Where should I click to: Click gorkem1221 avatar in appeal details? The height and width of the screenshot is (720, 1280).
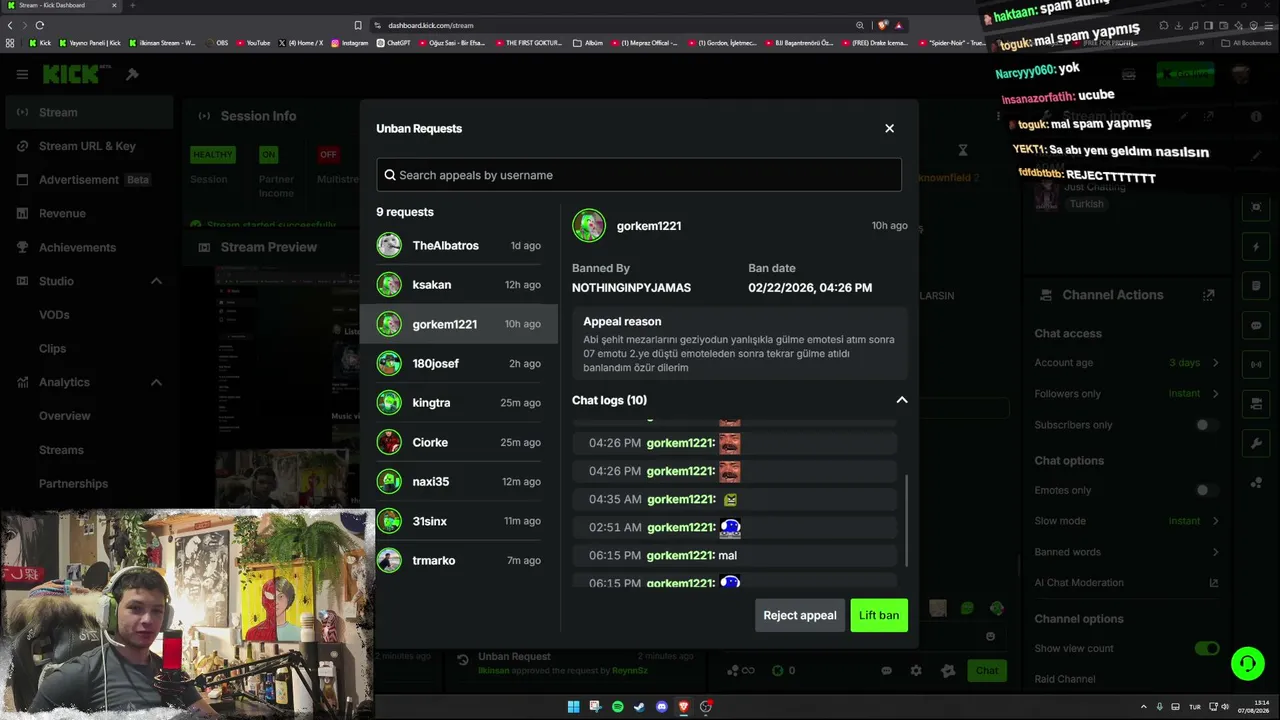(589, 225)
